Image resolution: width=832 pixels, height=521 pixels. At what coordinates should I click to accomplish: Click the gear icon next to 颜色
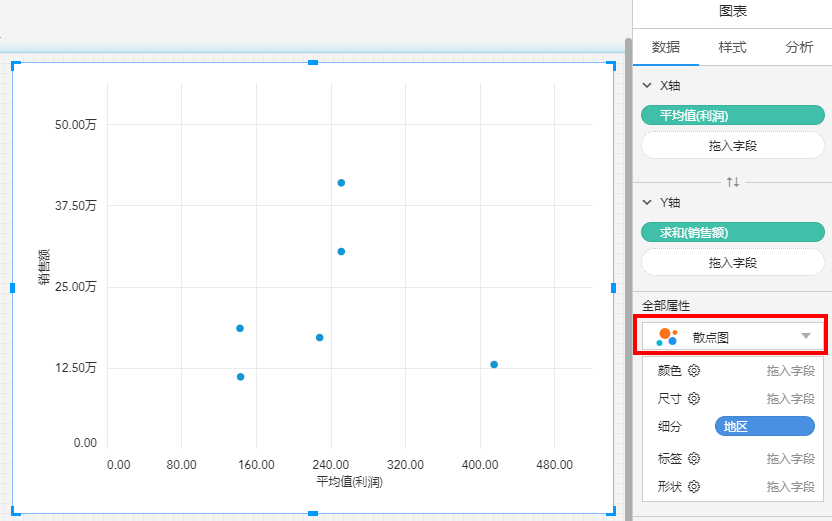coord(694,371)
